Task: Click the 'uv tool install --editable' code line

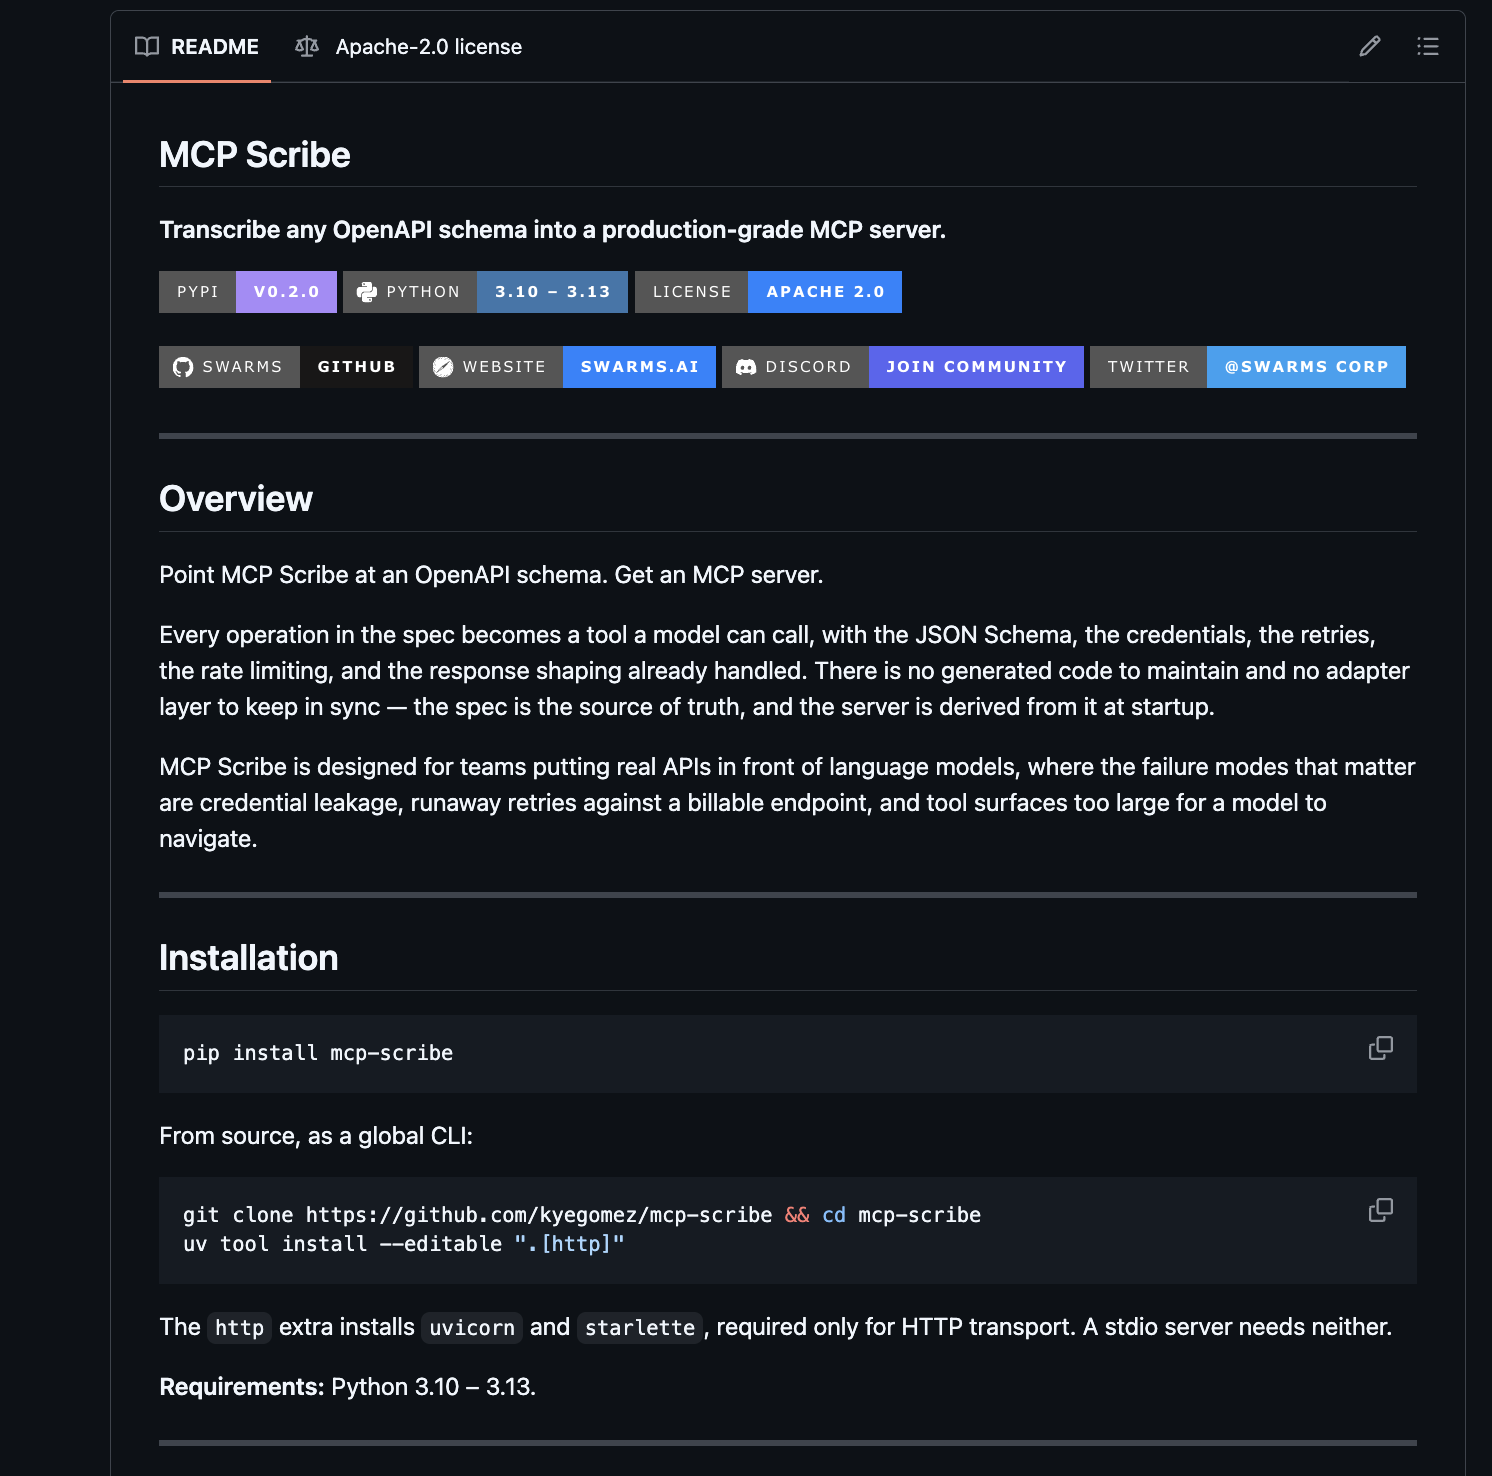Action: [404, 1244]
